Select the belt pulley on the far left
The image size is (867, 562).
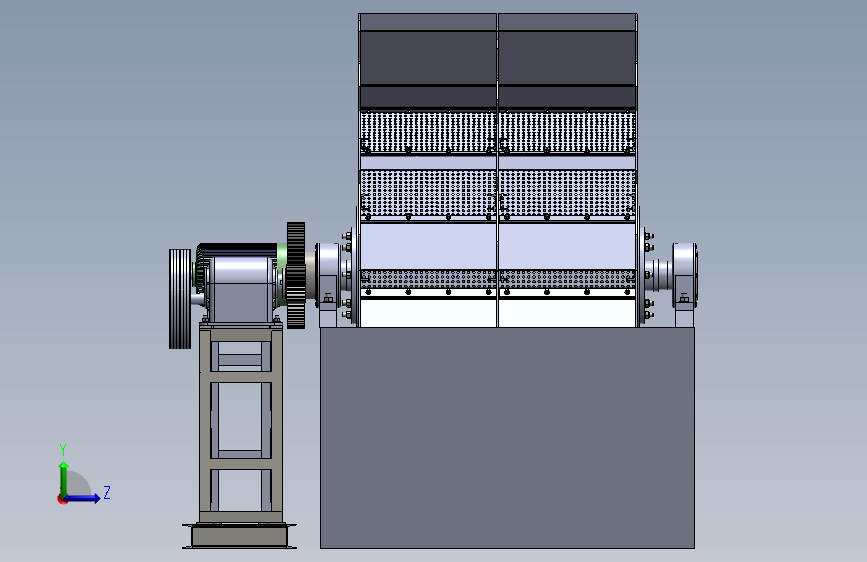coord(180,299)
